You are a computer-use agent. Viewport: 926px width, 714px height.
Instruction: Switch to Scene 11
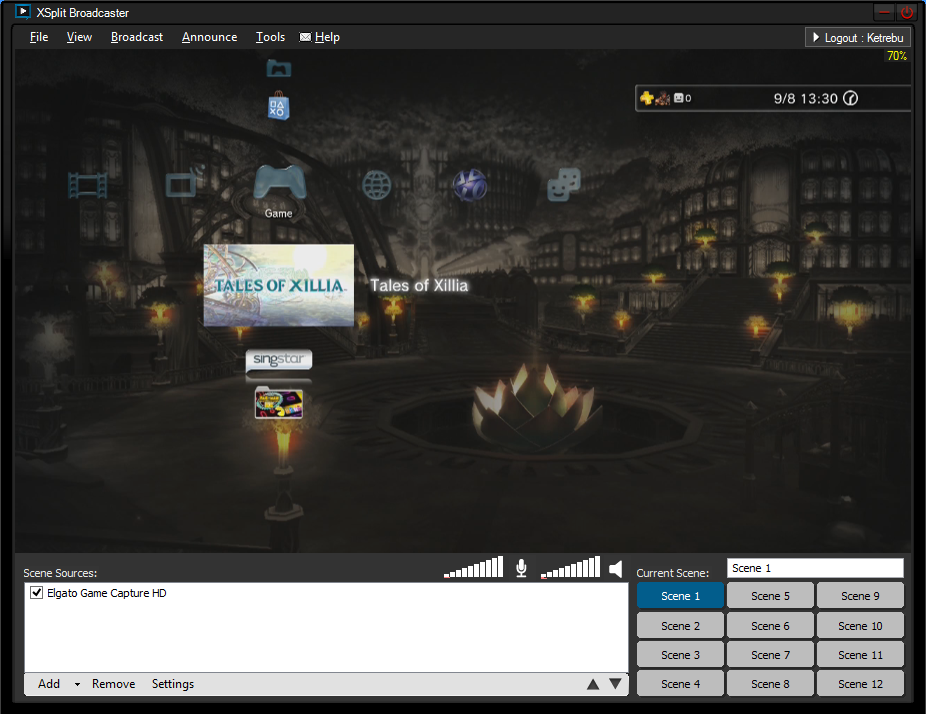[x=860, y=654]
